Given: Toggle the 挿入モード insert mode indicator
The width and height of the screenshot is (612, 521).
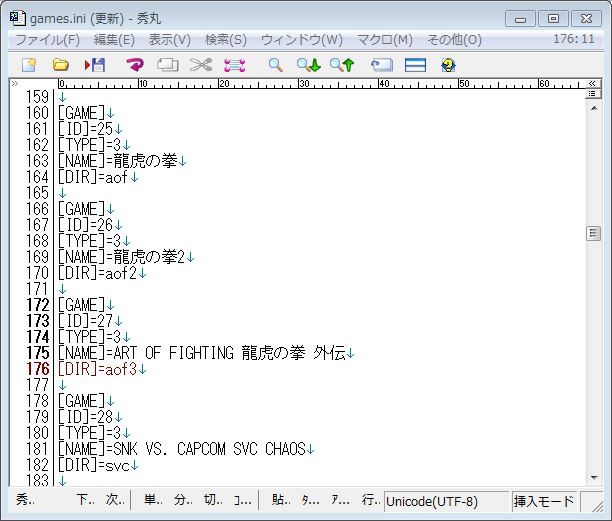Looking at the screenshot, I should point(544,501).
